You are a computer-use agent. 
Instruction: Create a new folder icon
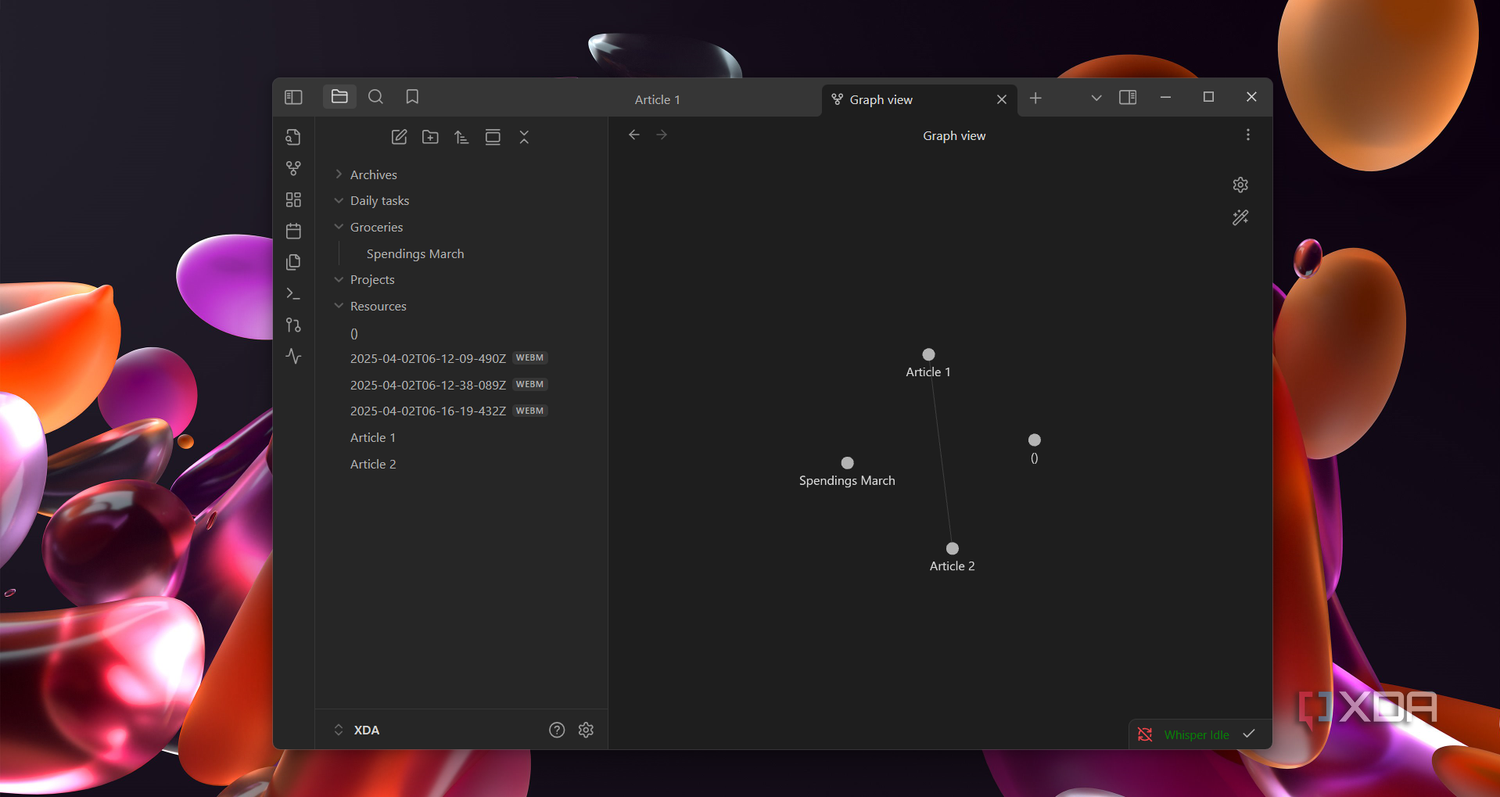430,137
